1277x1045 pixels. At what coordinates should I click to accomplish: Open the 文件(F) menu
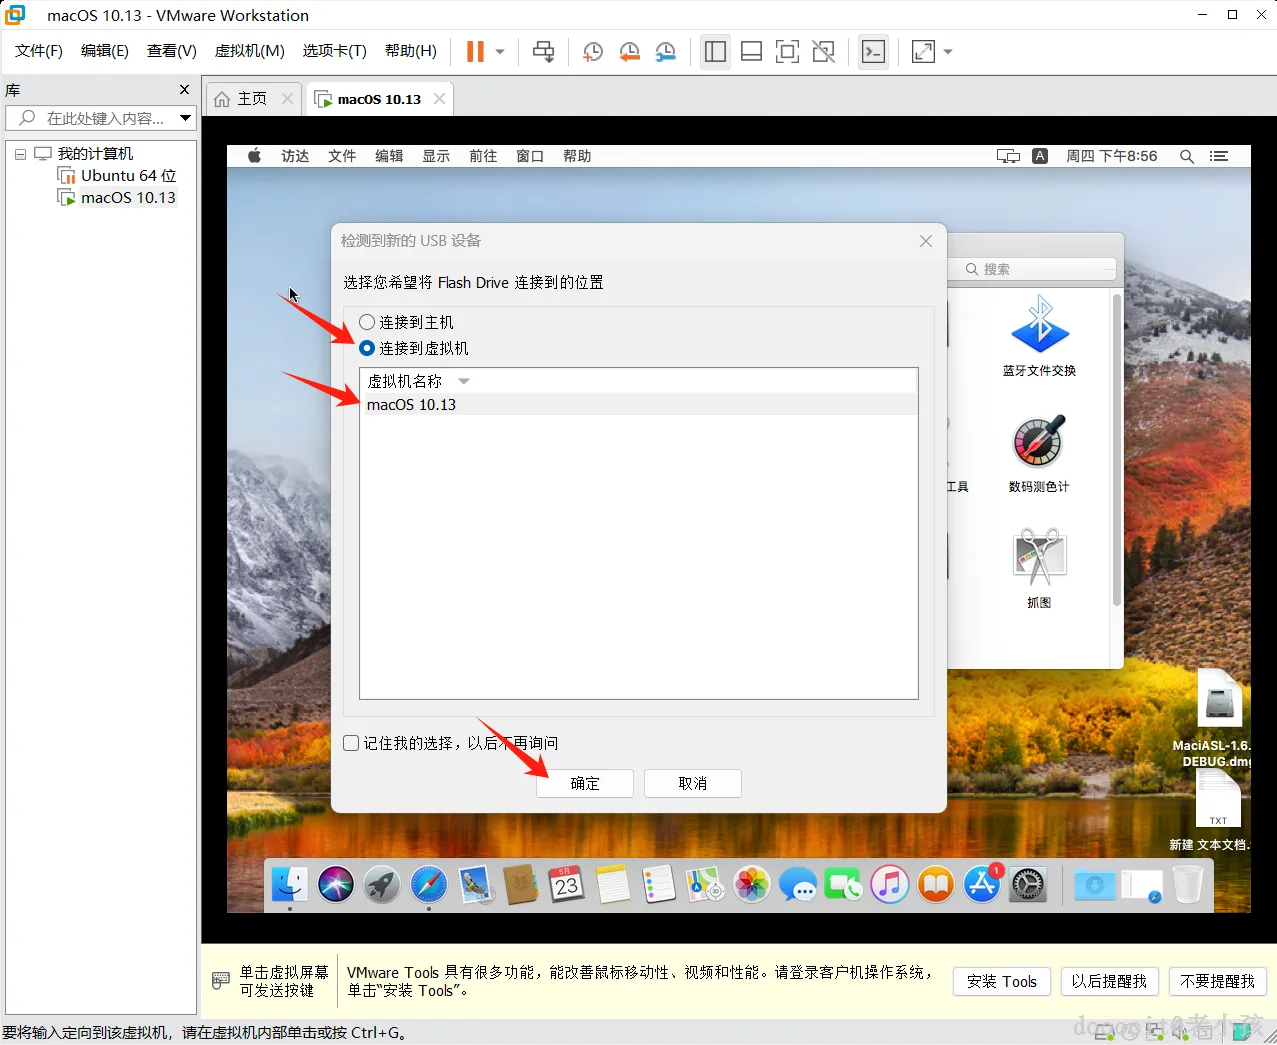tap(39, 51)
